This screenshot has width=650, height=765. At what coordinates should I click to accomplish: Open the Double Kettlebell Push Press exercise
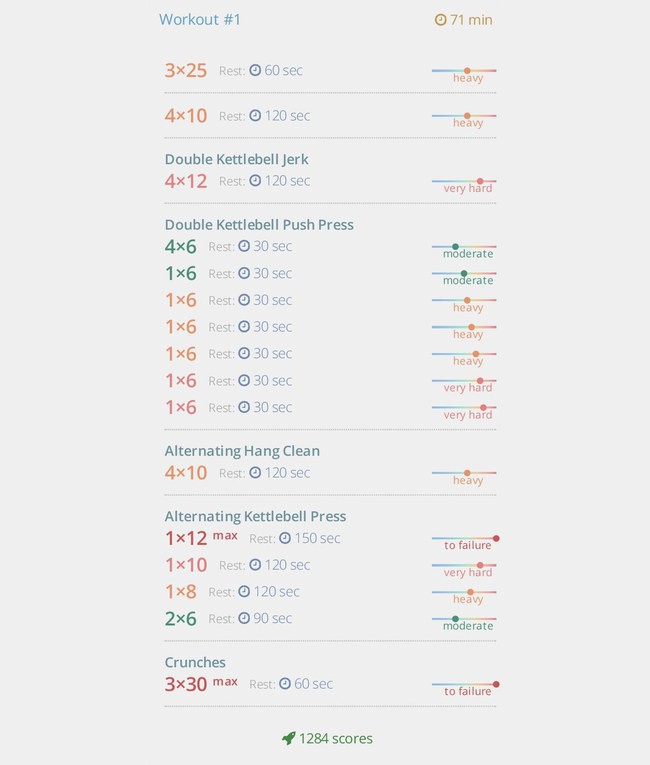point(259,224)
